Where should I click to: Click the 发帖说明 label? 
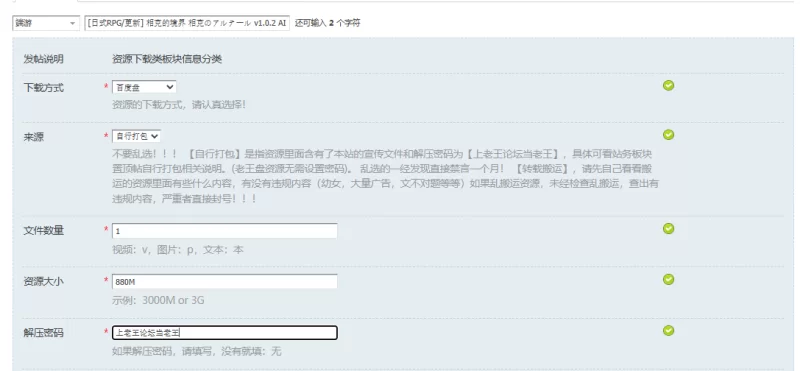tap(43, 59)
